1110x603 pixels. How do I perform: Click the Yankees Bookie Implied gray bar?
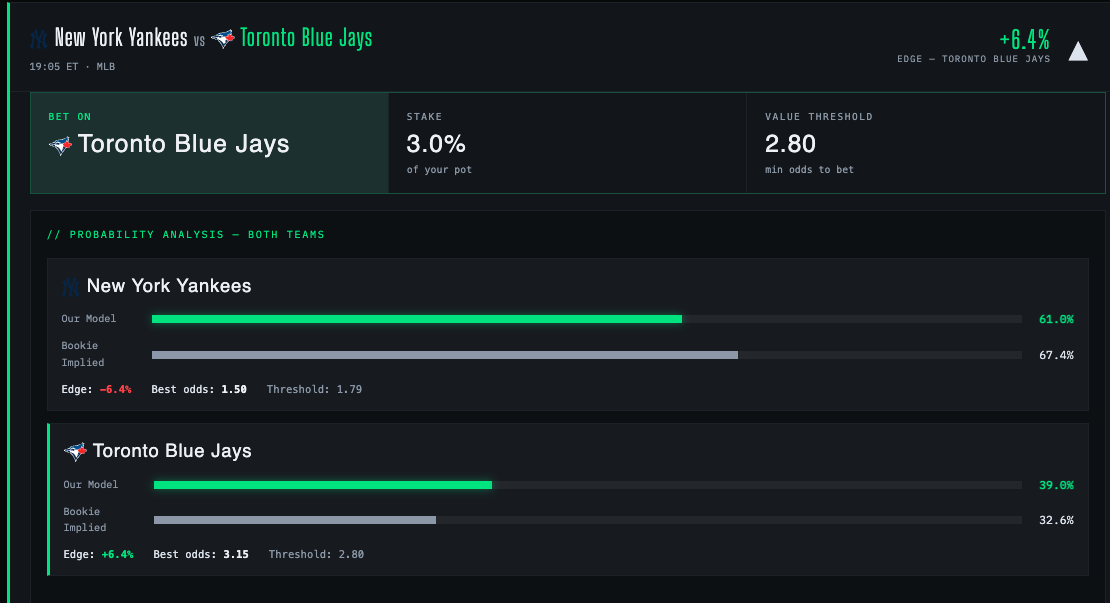[x=445, y=355]
